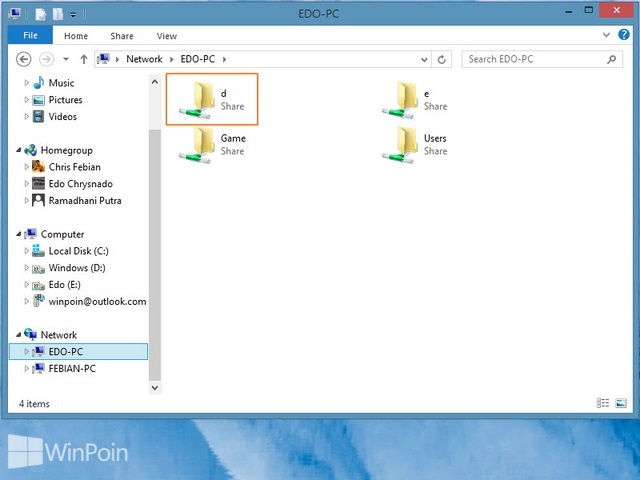Click the Pictures library icon

38,100
